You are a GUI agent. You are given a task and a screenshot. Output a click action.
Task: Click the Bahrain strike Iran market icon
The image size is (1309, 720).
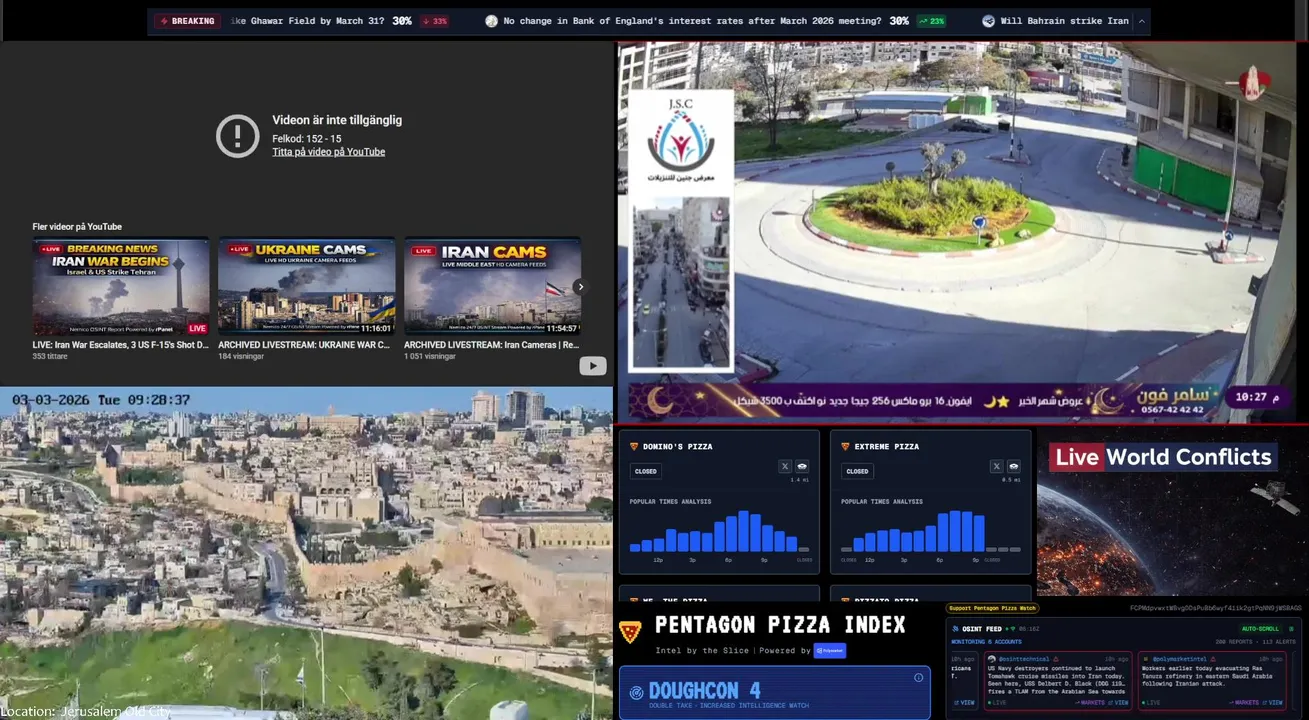988,21
